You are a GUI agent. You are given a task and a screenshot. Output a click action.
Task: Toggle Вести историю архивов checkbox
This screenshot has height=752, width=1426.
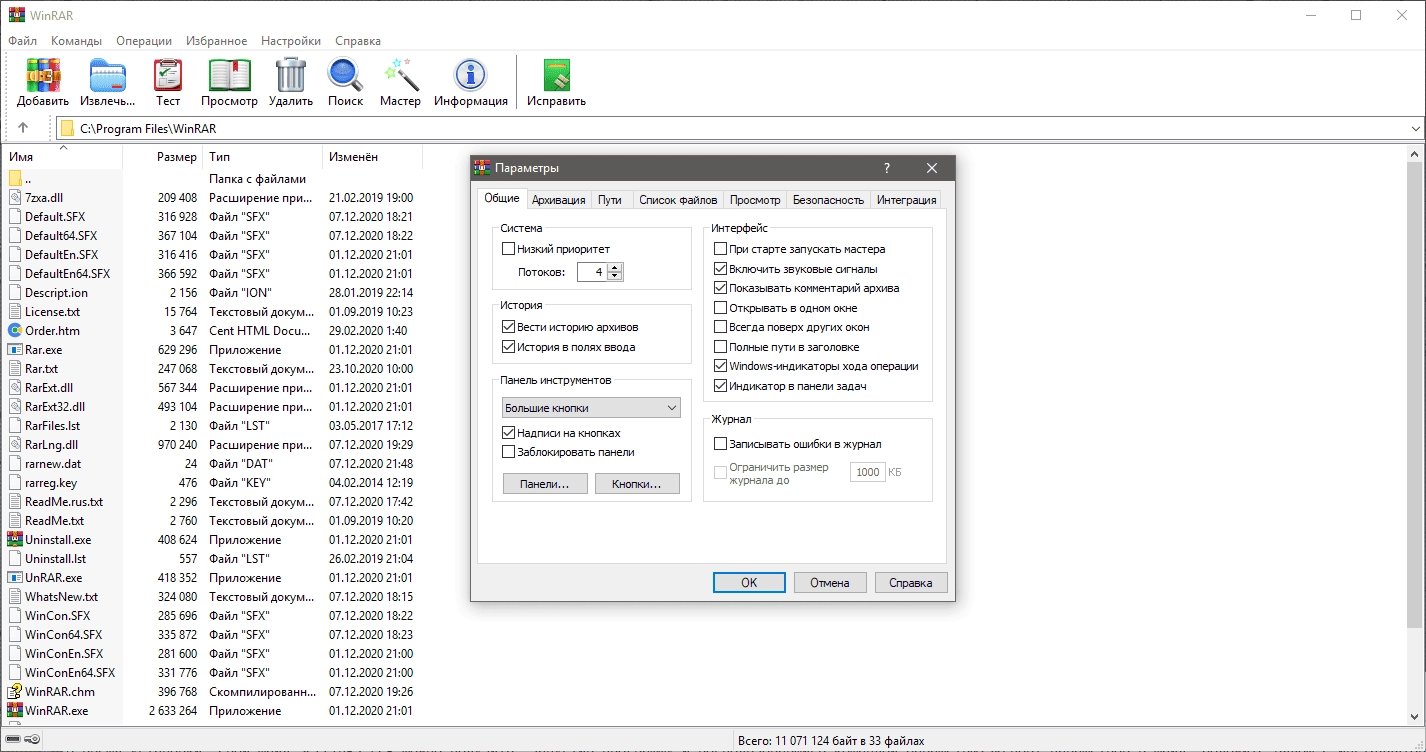(x=508, y=327)
